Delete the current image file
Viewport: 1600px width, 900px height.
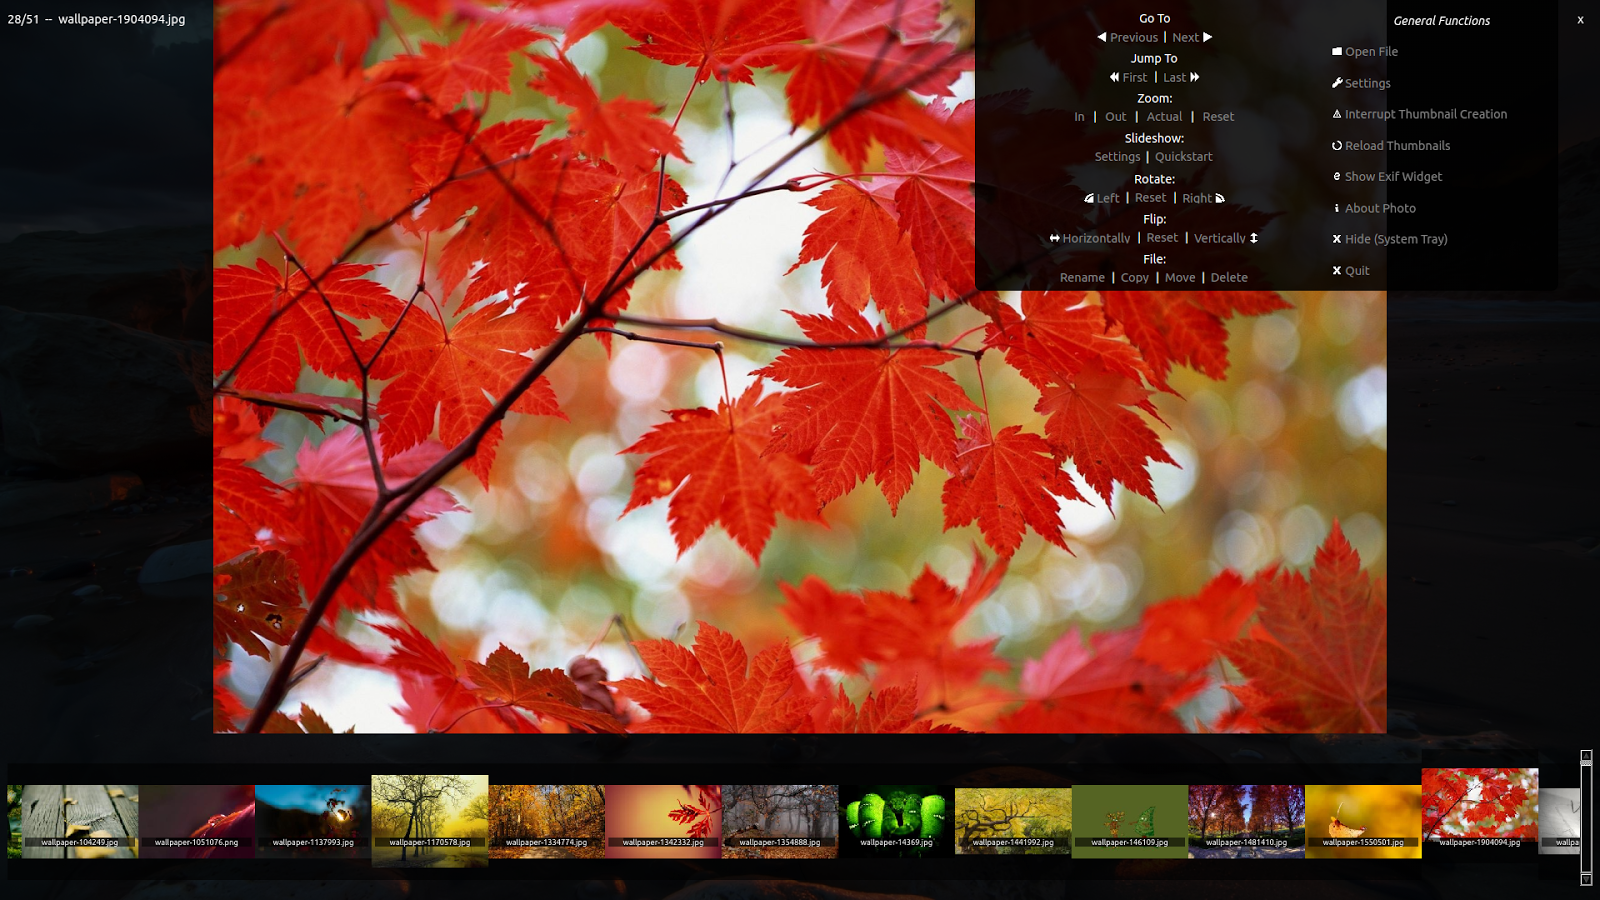click(x=1229, y=277)
